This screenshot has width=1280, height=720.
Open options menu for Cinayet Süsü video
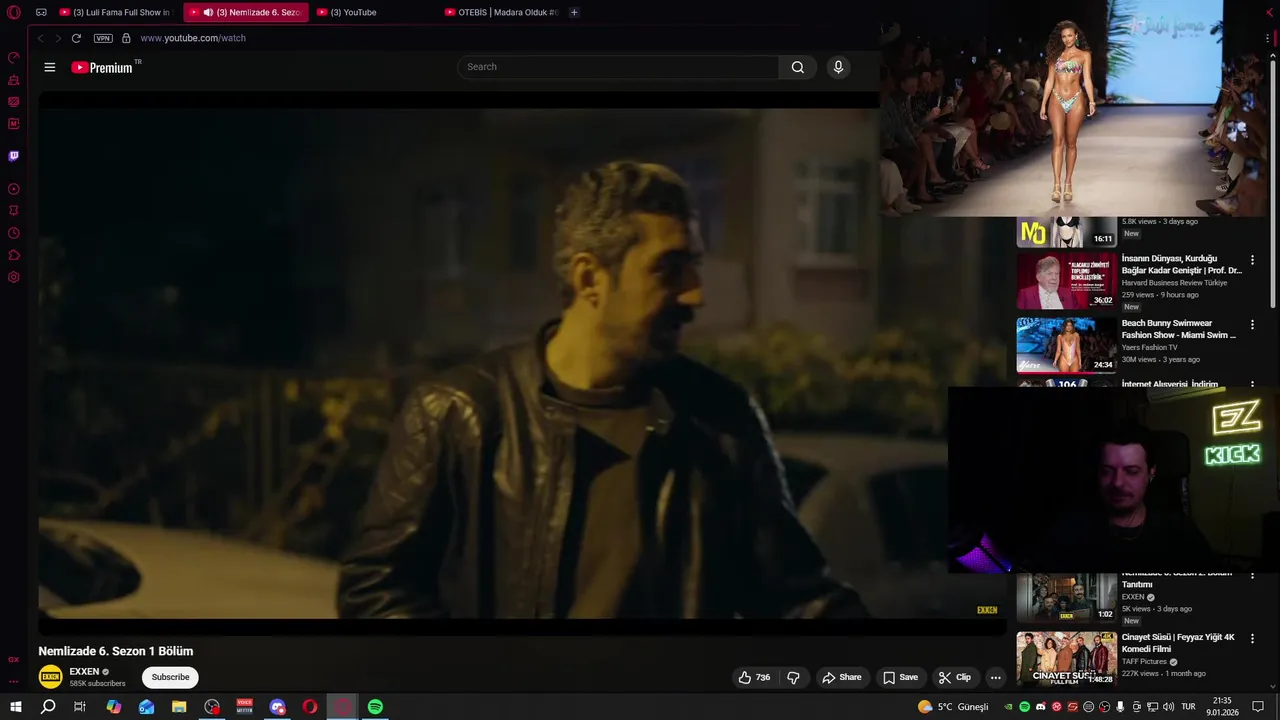[x=1252, y=638]
